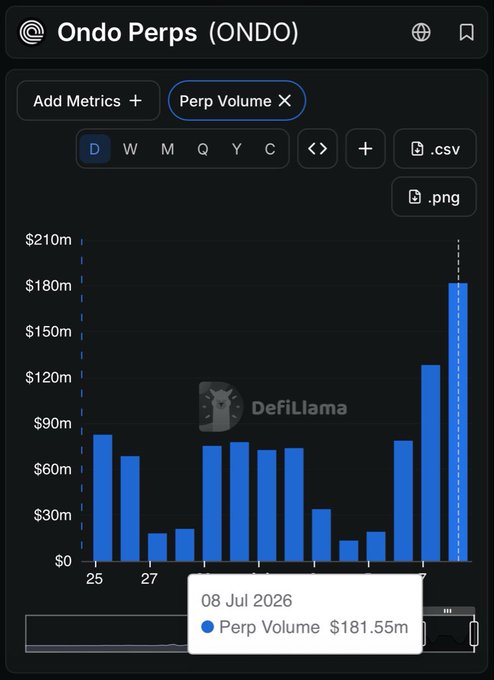This screenshot has height=680, width=494.
Task: Switch chart to quarterly Q interval
Action: pyautogui.click(x=203, y=149)
